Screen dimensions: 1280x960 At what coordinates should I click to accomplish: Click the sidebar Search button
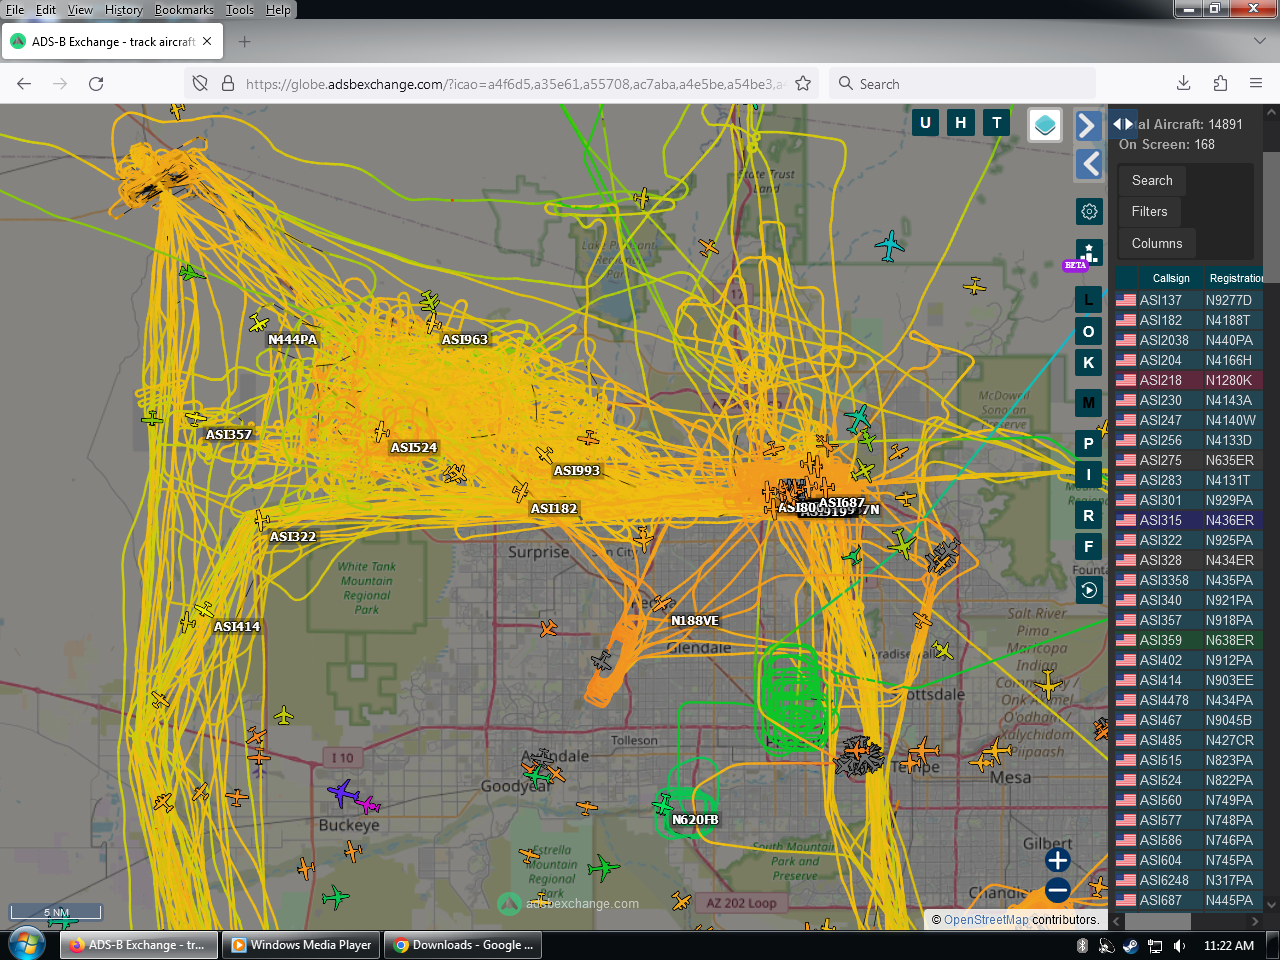[x=1152, y=180]
